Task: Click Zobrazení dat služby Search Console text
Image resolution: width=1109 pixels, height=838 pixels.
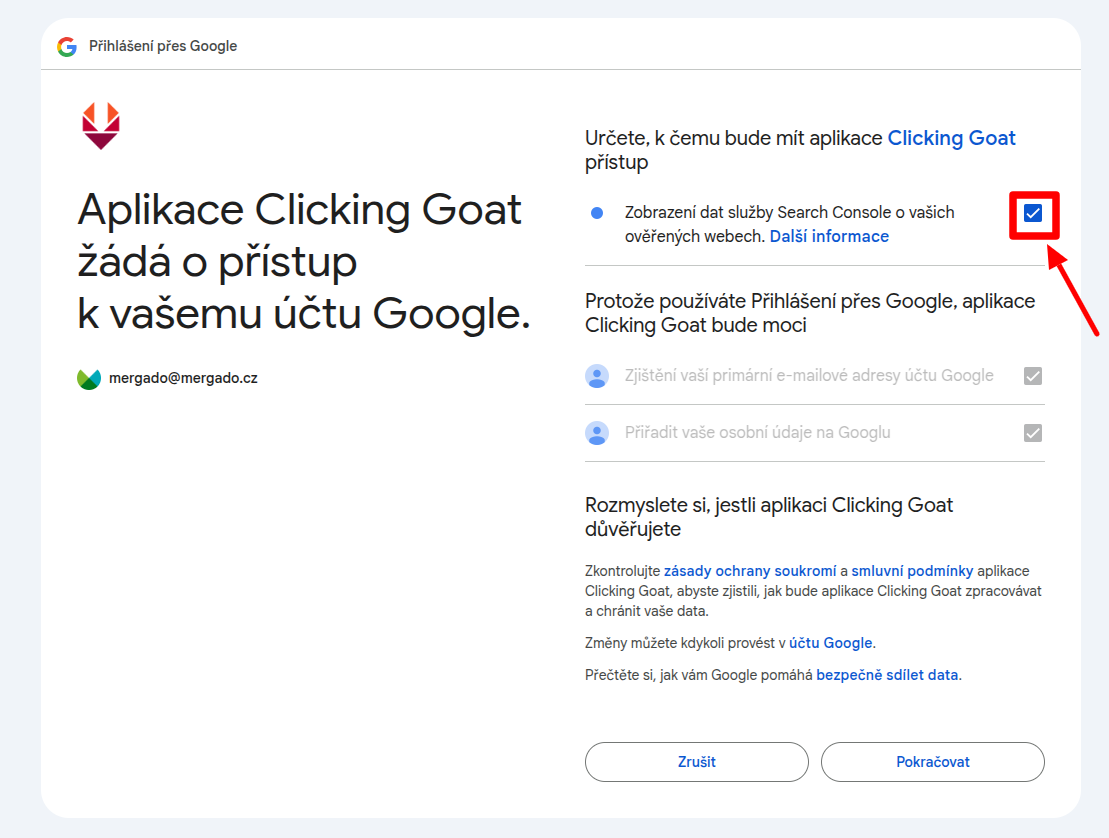Action: pos(789,212)
